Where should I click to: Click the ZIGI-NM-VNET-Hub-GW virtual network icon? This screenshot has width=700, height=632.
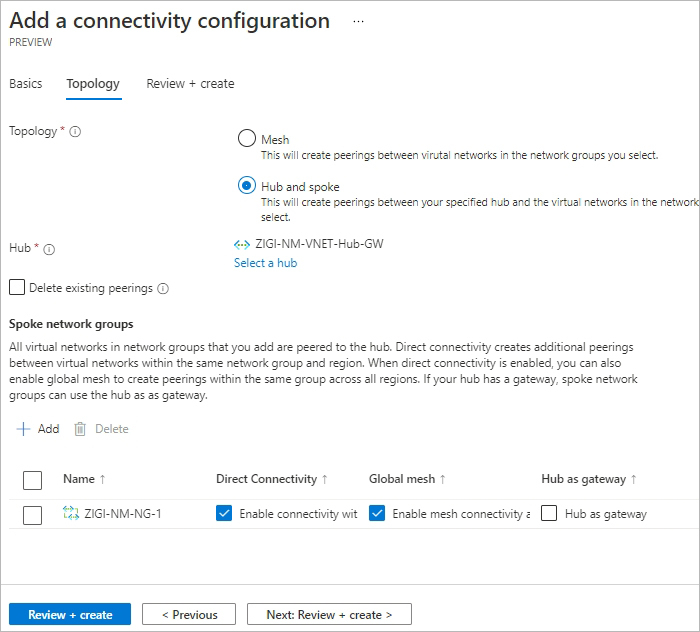click(x=242, y=245)
